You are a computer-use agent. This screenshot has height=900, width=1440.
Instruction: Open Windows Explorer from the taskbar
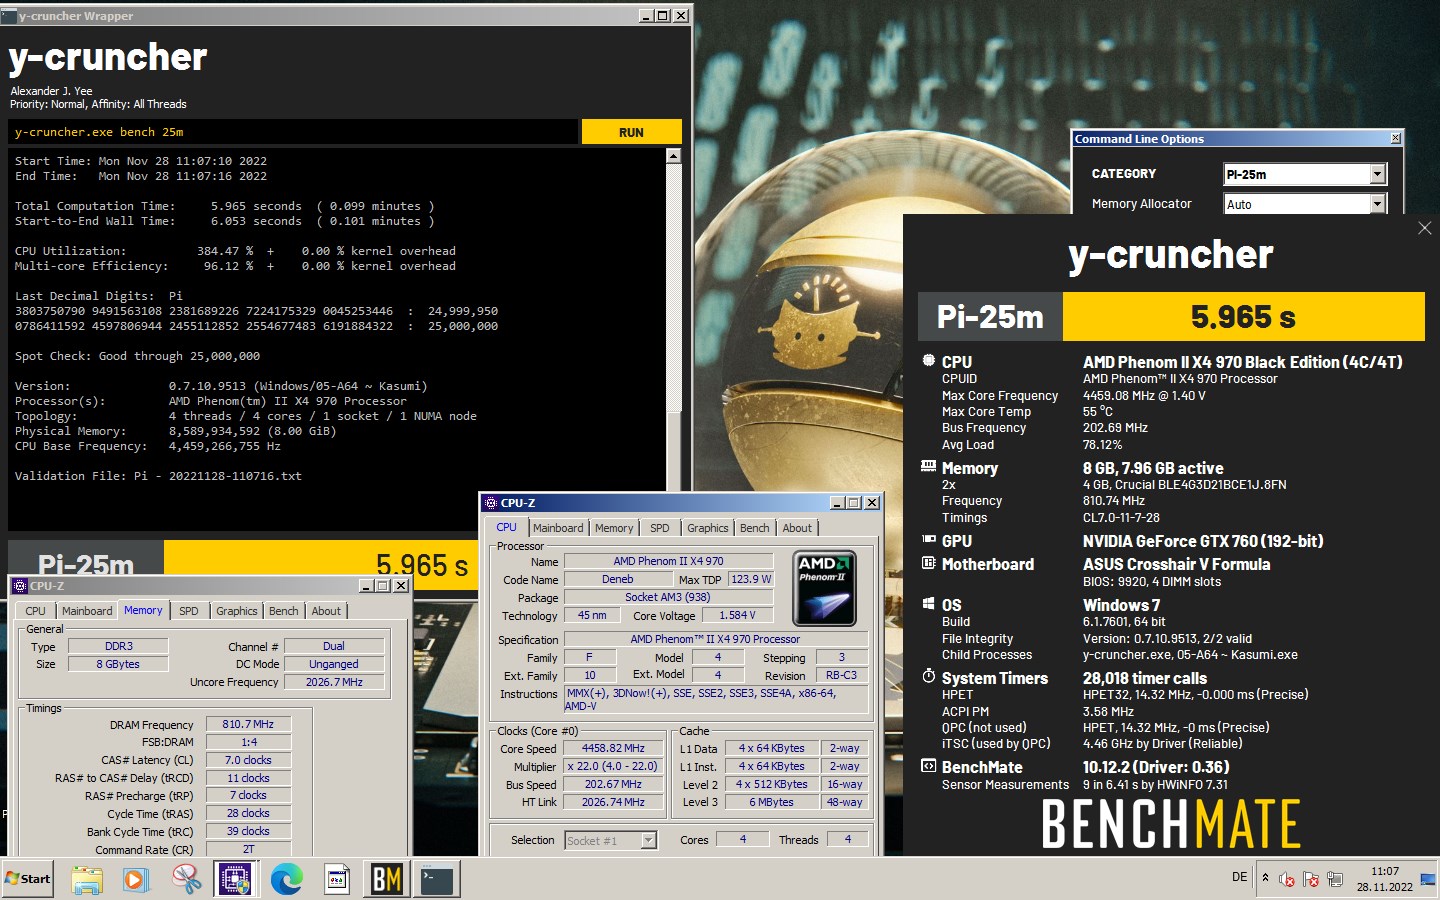click(87, 880)
